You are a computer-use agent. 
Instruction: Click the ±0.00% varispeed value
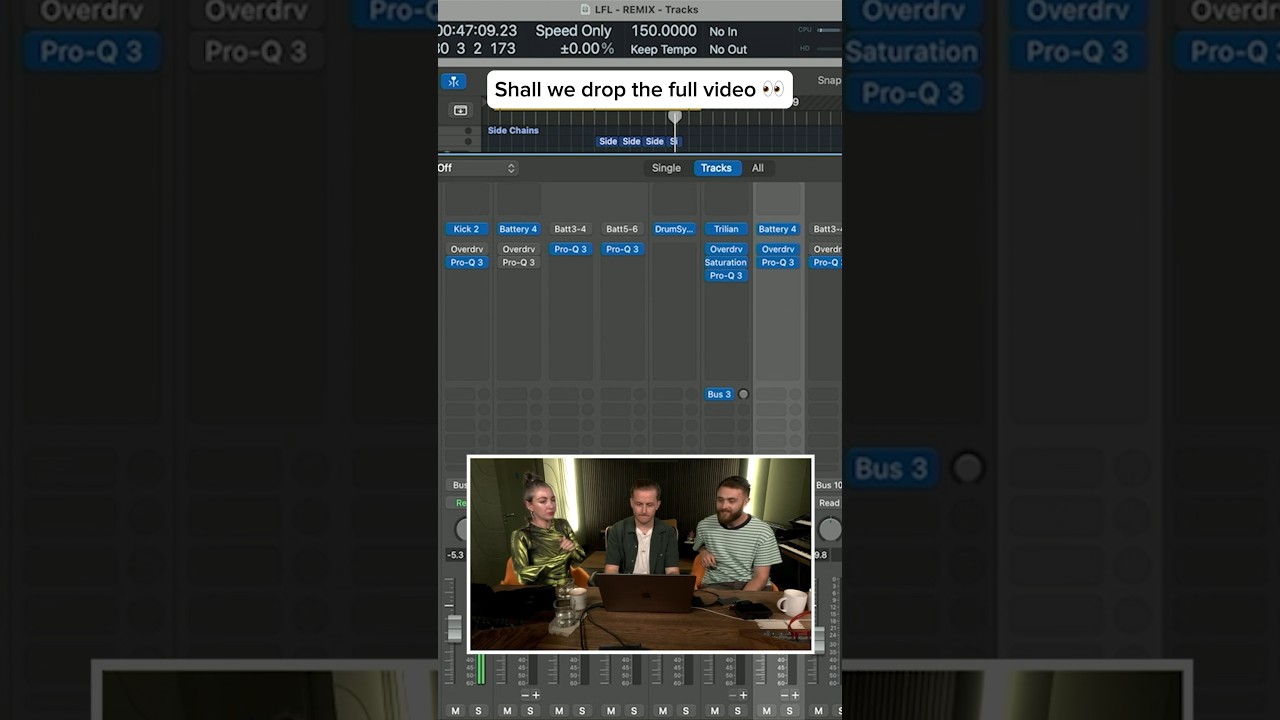[x=587, y=49]
